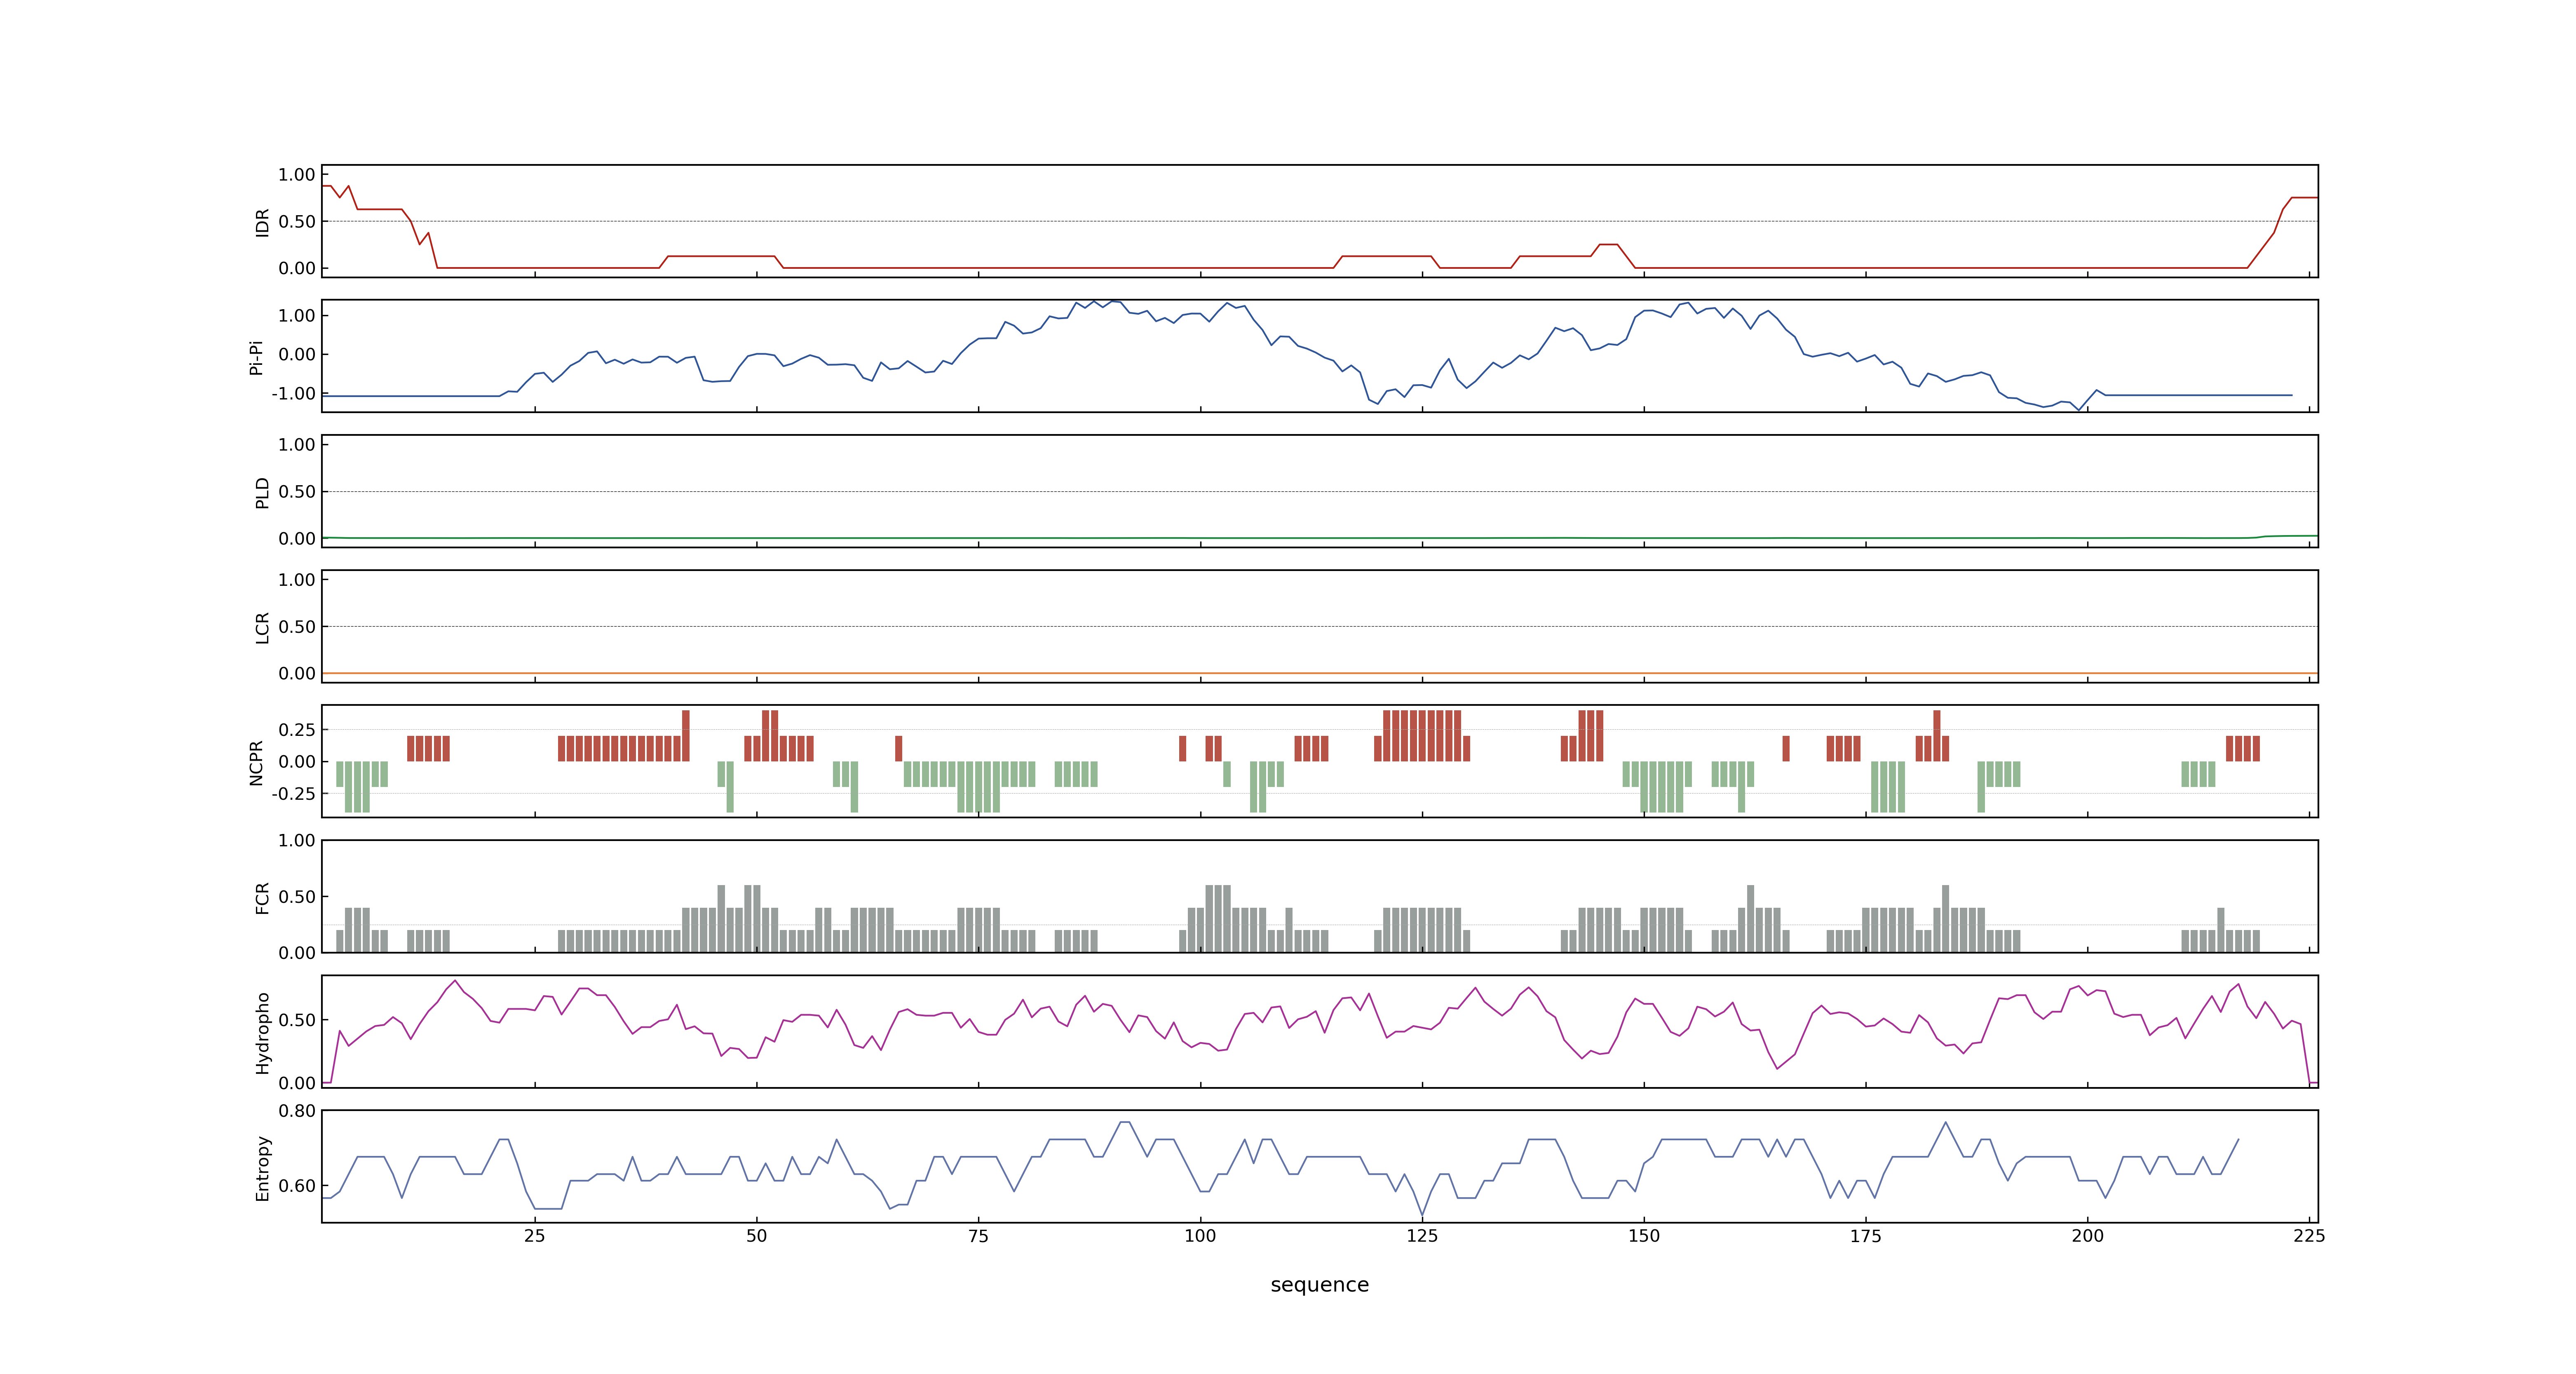Click the 0.50 tick of the PLD panel
The height and width of the screenshot is (1374, 2576).
297,492
